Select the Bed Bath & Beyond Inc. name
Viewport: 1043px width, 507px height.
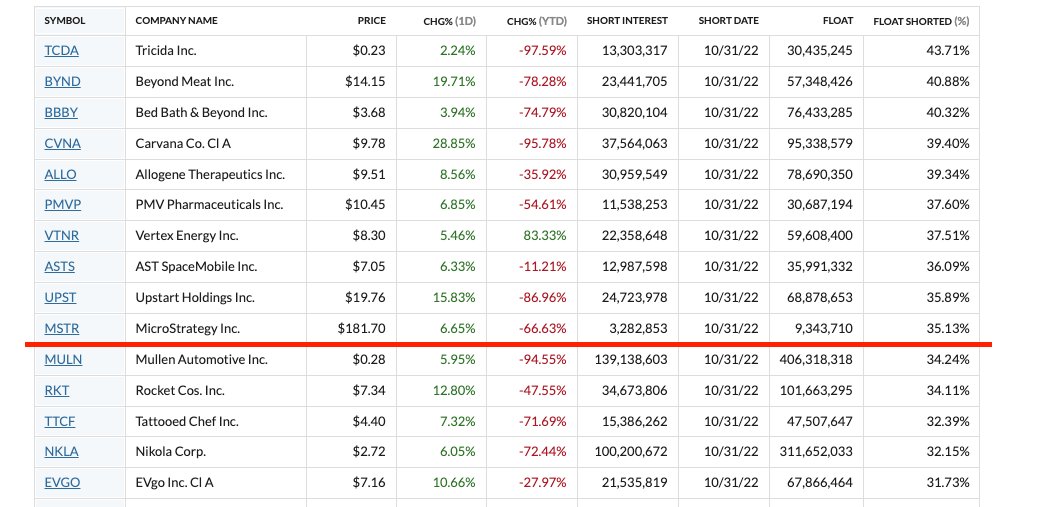tap(202, 112)
